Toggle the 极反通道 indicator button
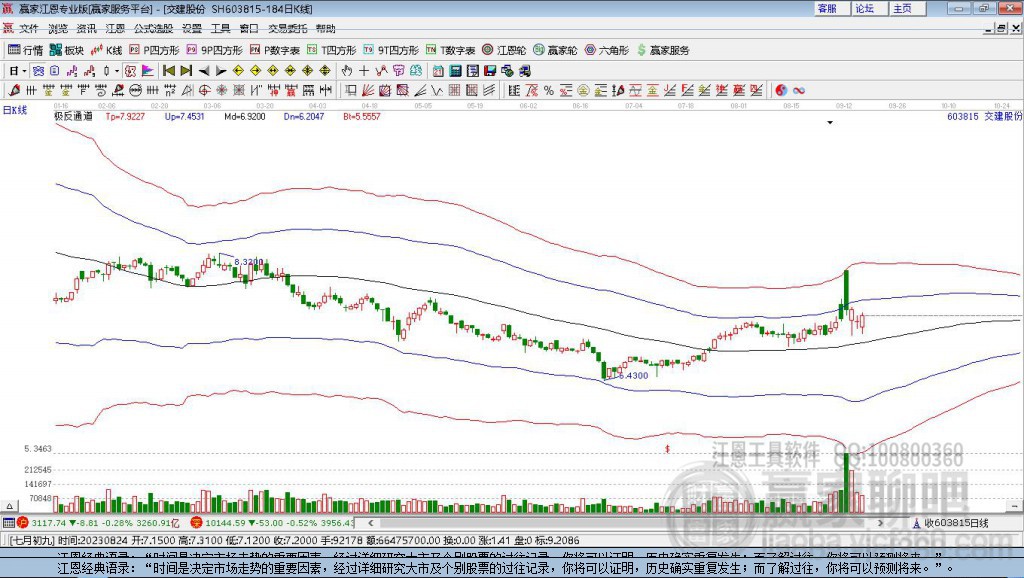Screen dimensions: 1024x578 [130, 71]
